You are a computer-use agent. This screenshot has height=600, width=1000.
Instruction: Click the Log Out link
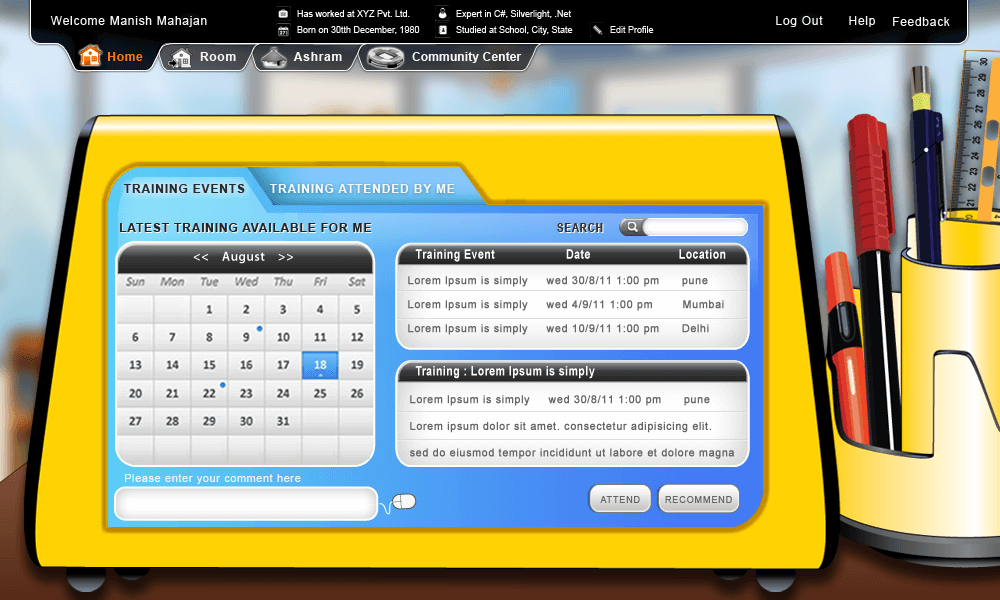point(799,21)
